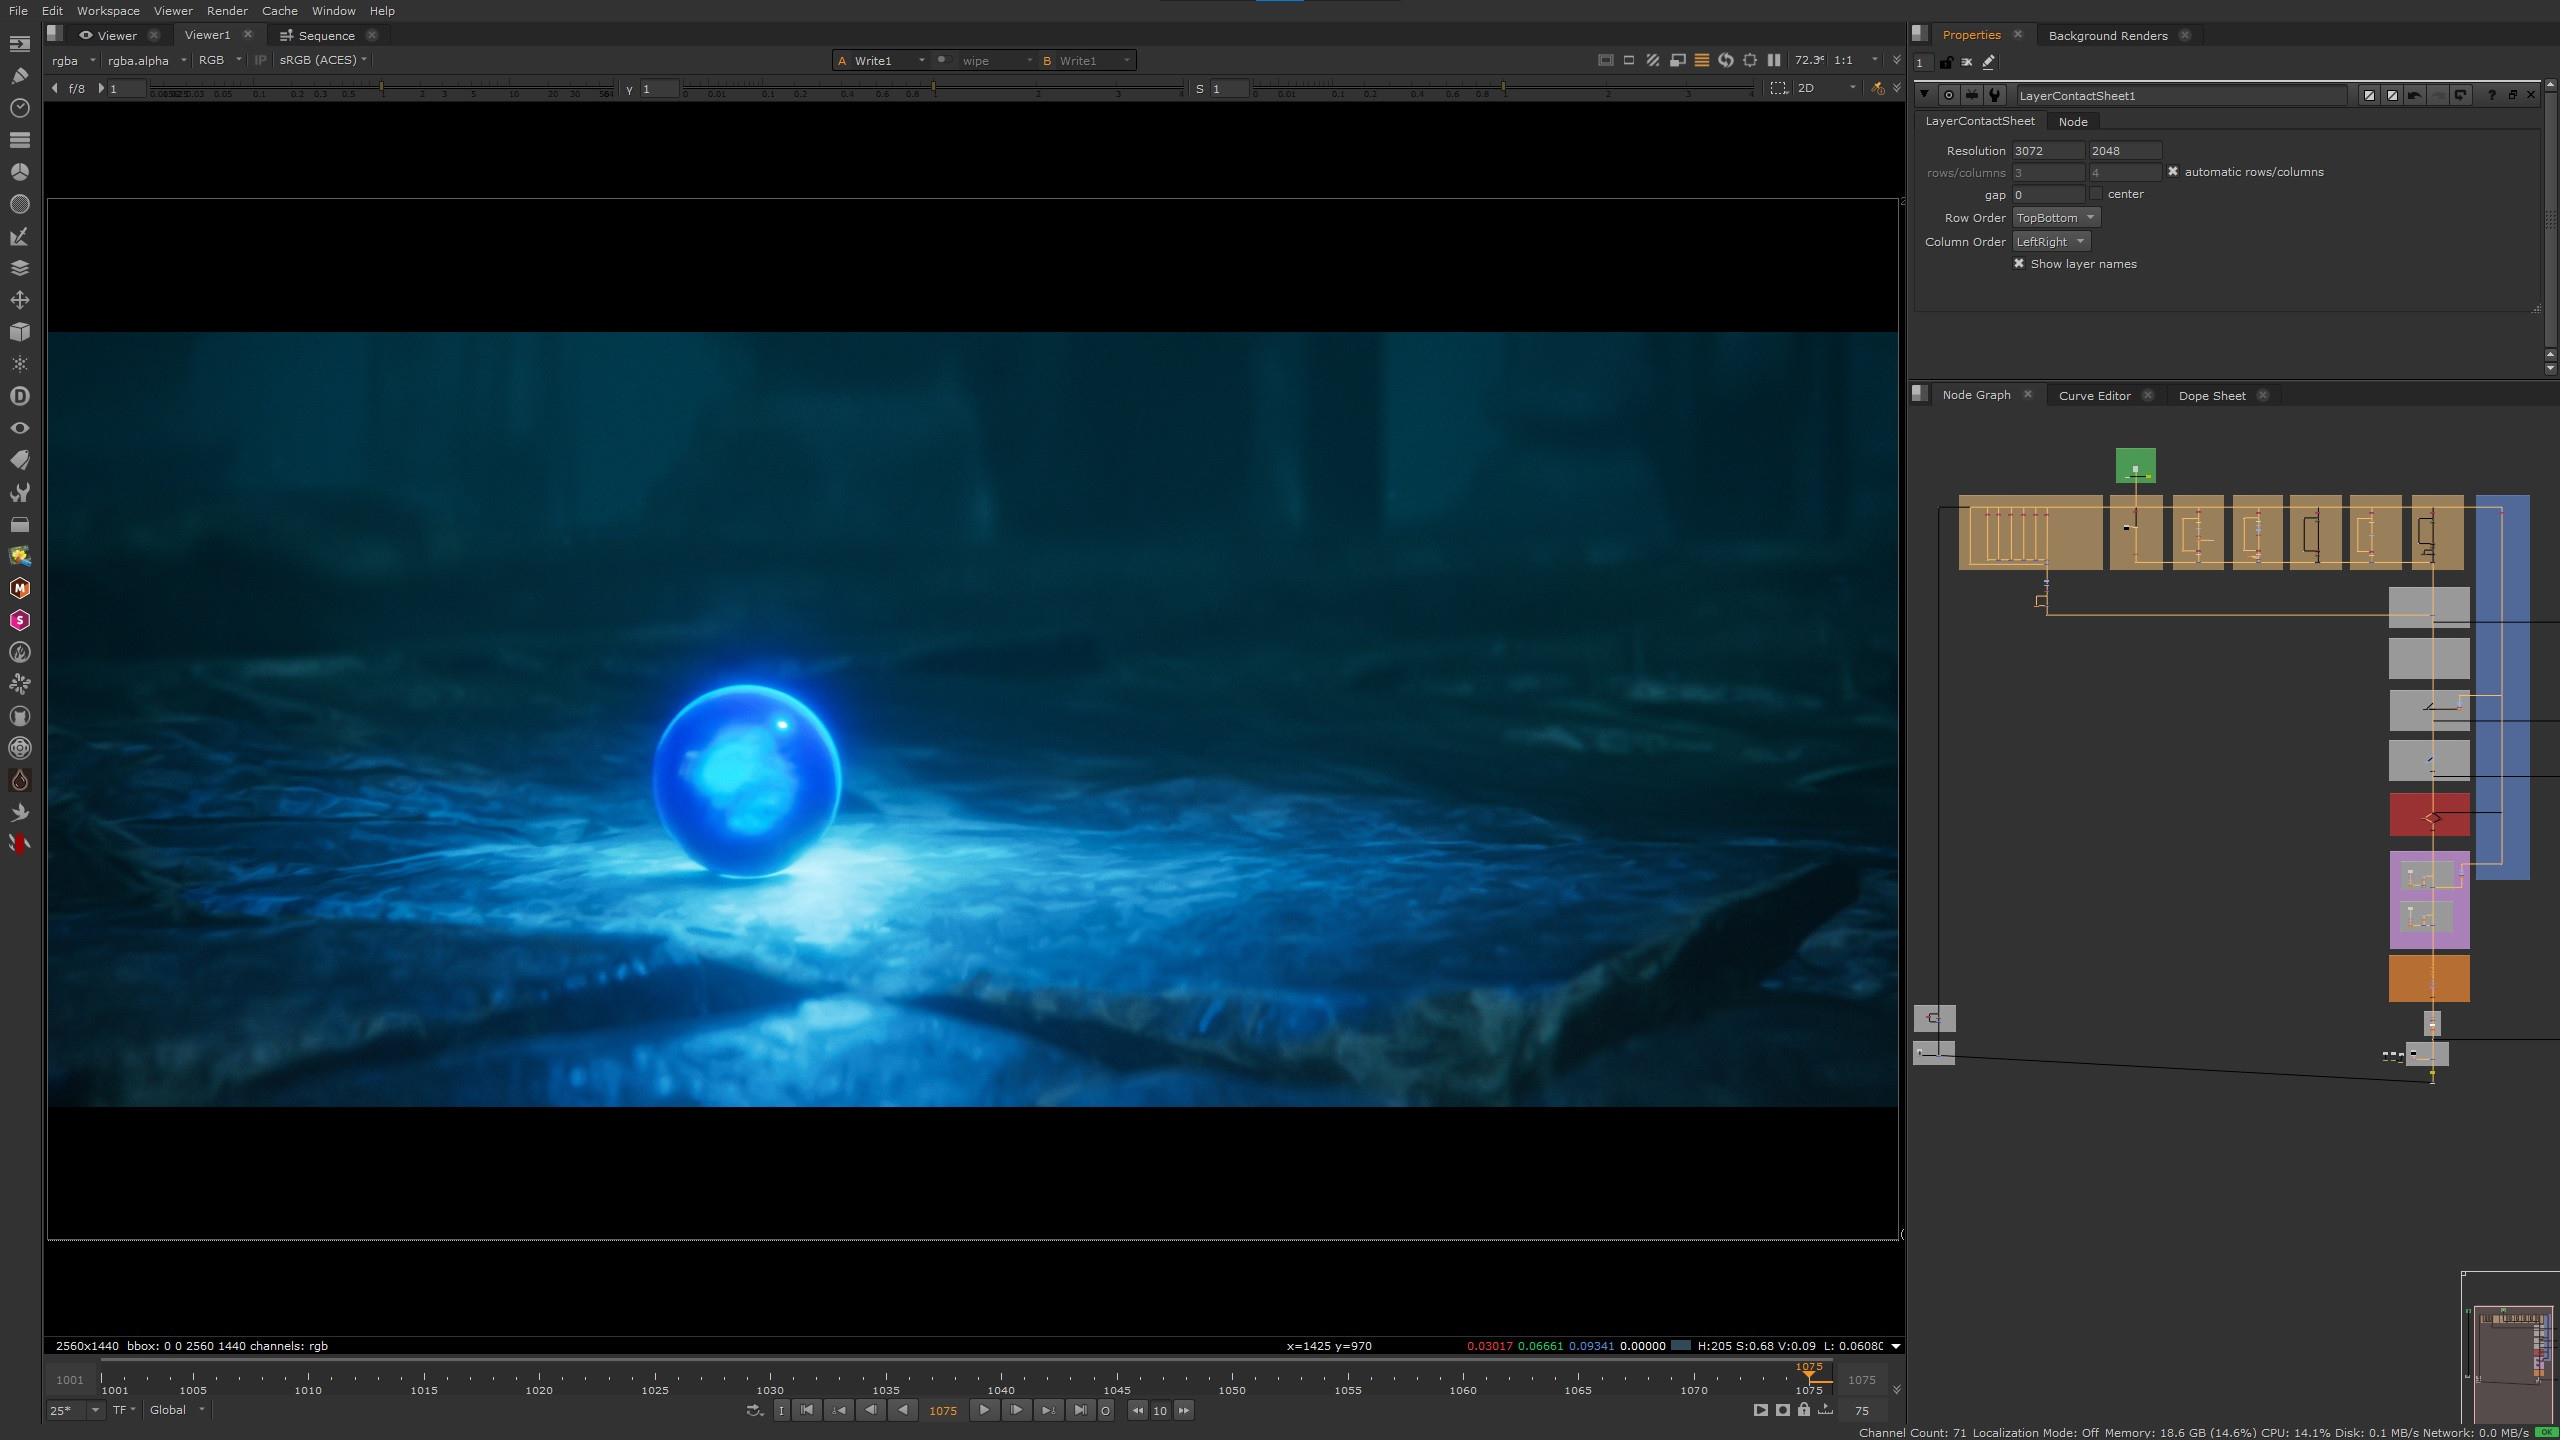Open the Channel nodes menu (stacked bars icon)

[19, 140]
